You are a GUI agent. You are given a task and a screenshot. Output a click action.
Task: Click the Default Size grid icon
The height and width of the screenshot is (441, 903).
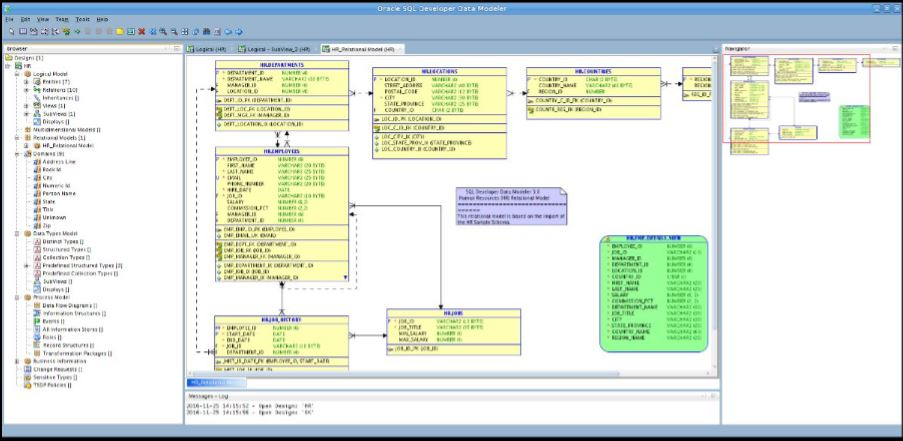185,32
